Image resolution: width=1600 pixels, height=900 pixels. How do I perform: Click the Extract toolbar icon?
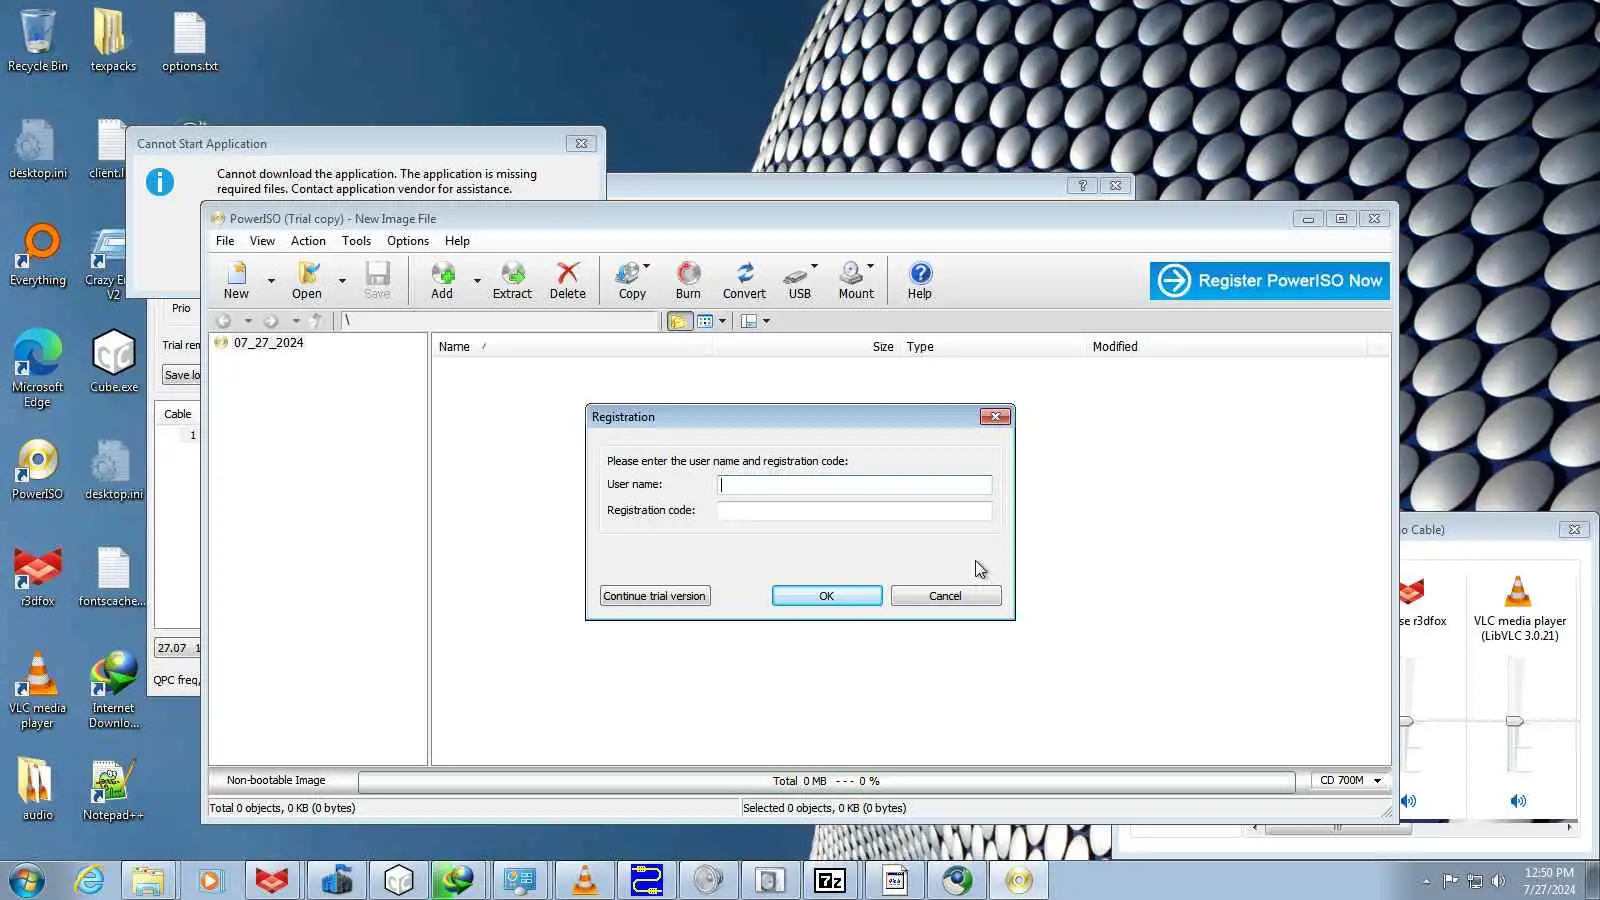512,280
